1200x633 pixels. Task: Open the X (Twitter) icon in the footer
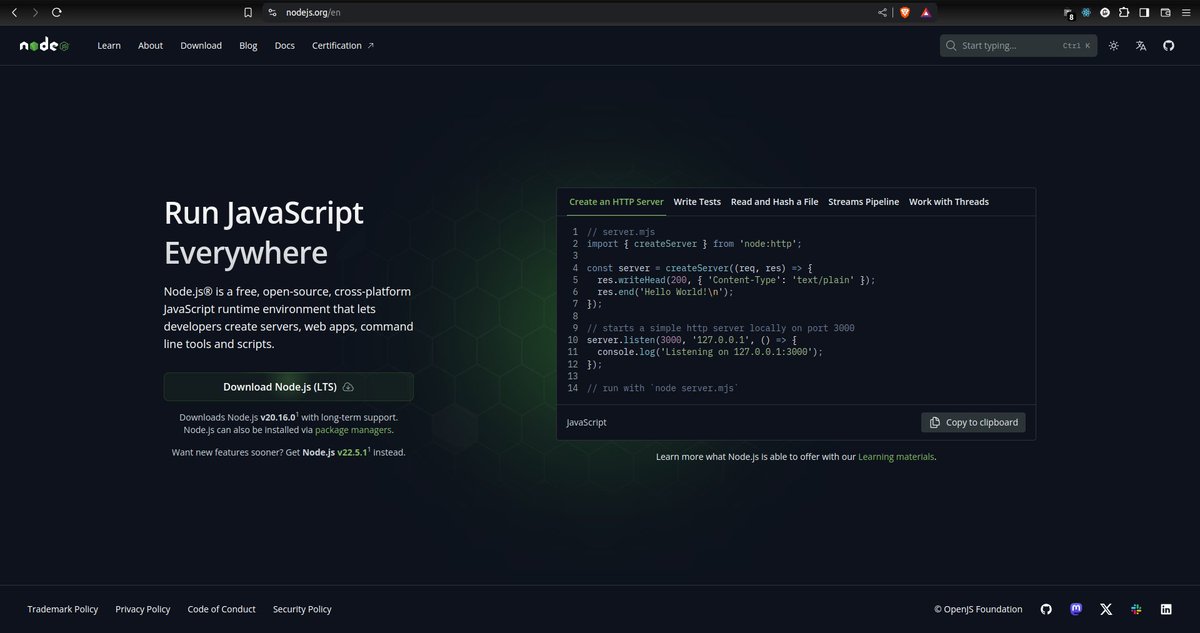[x=1106, y=609]
